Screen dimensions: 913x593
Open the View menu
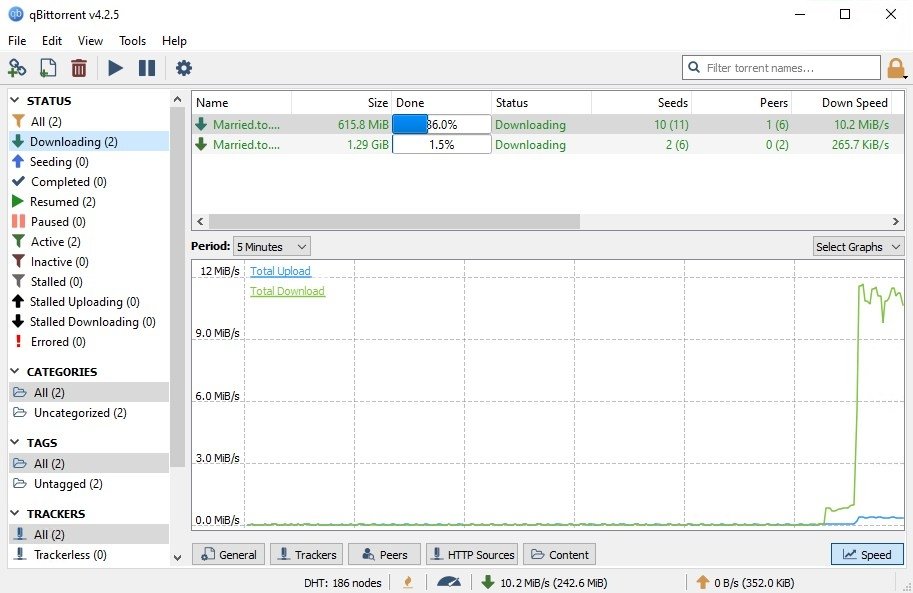point(90,41)
